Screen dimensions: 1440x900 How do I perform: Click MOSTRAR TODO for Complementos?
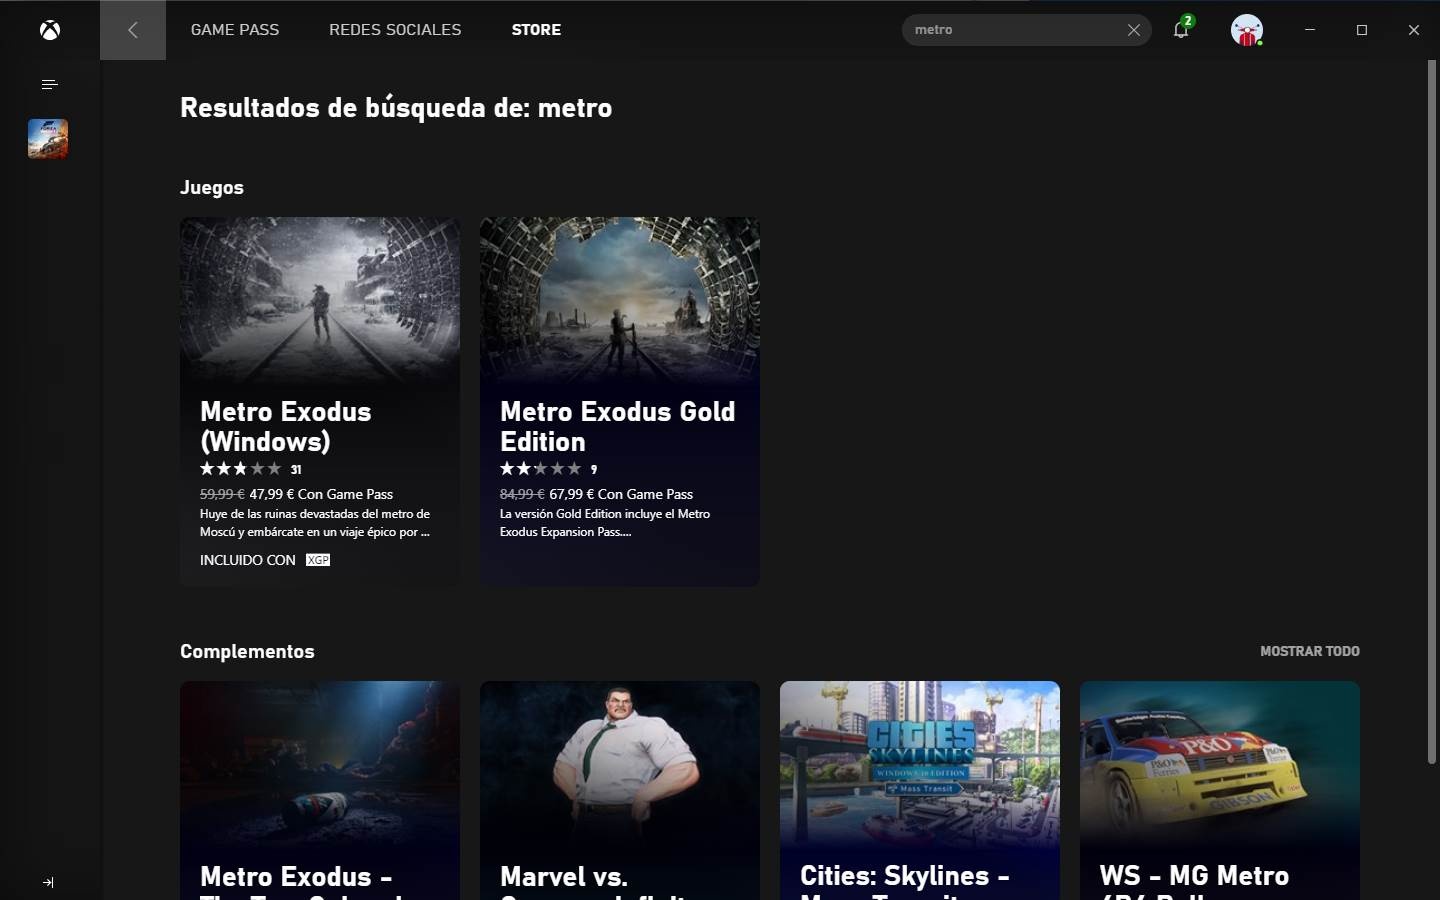point(1310,651)
